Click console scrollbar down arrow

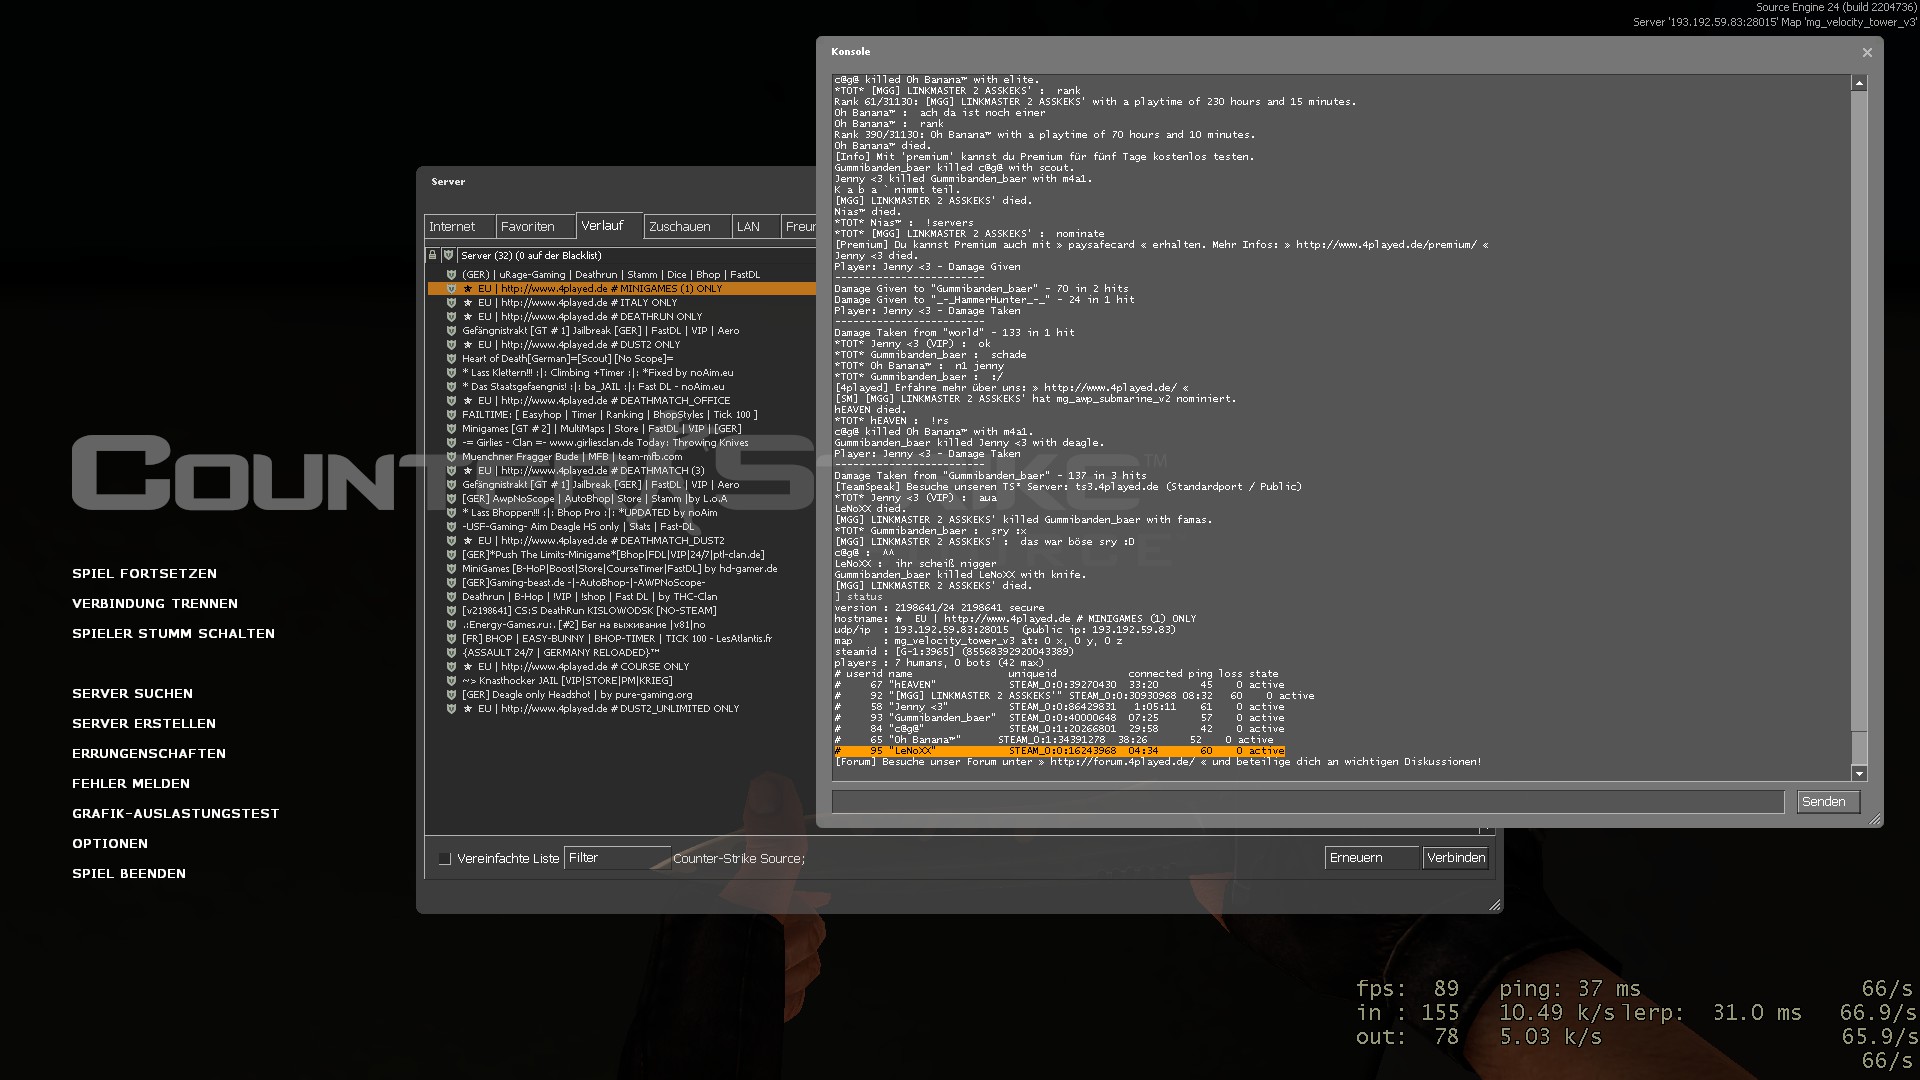(1859, 773)
